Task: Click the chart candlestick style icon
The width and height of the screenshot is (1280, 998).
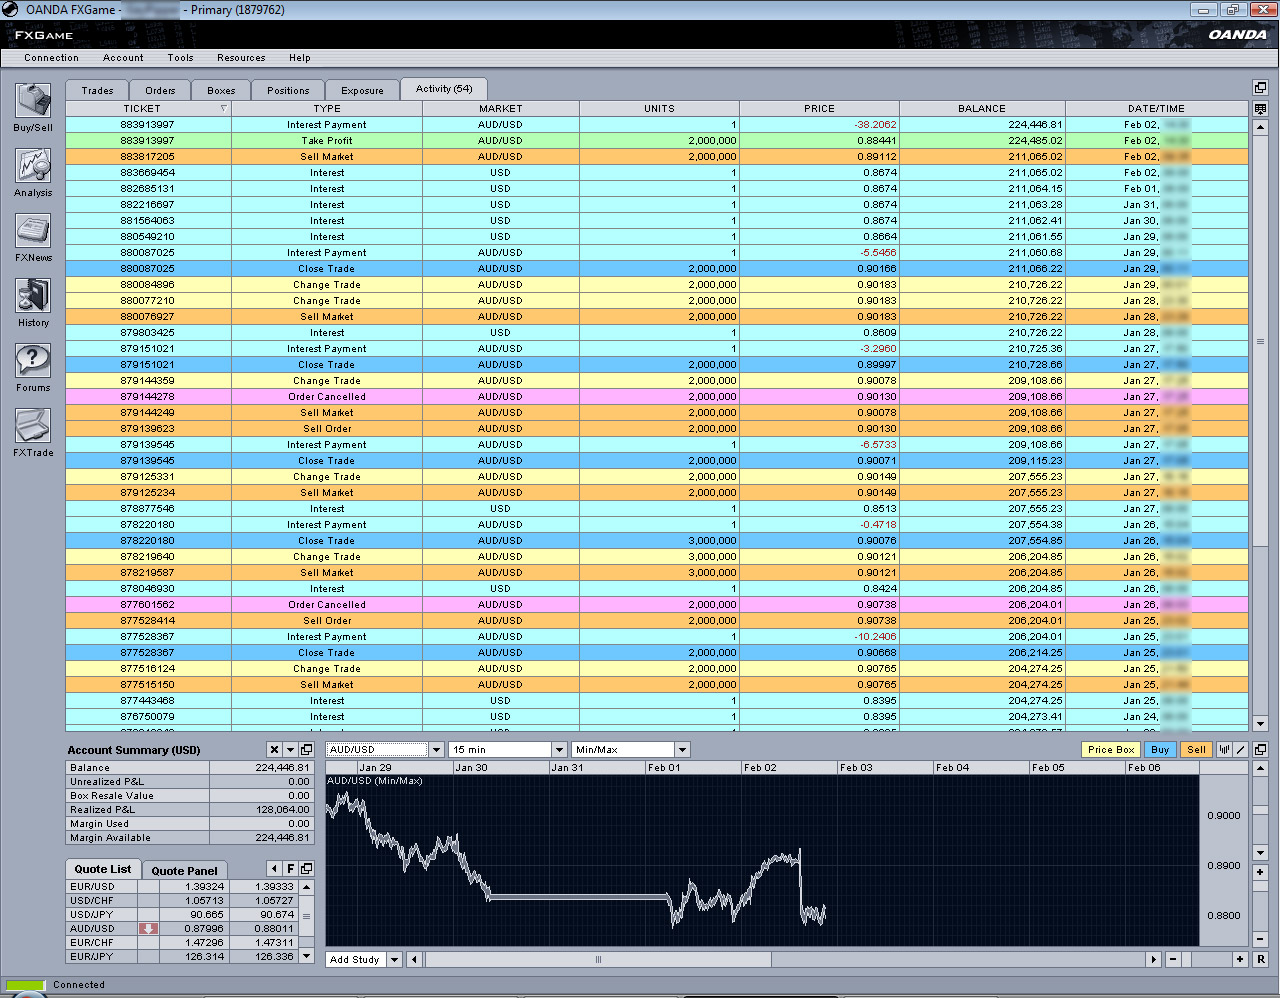Action: [1224, 749]
